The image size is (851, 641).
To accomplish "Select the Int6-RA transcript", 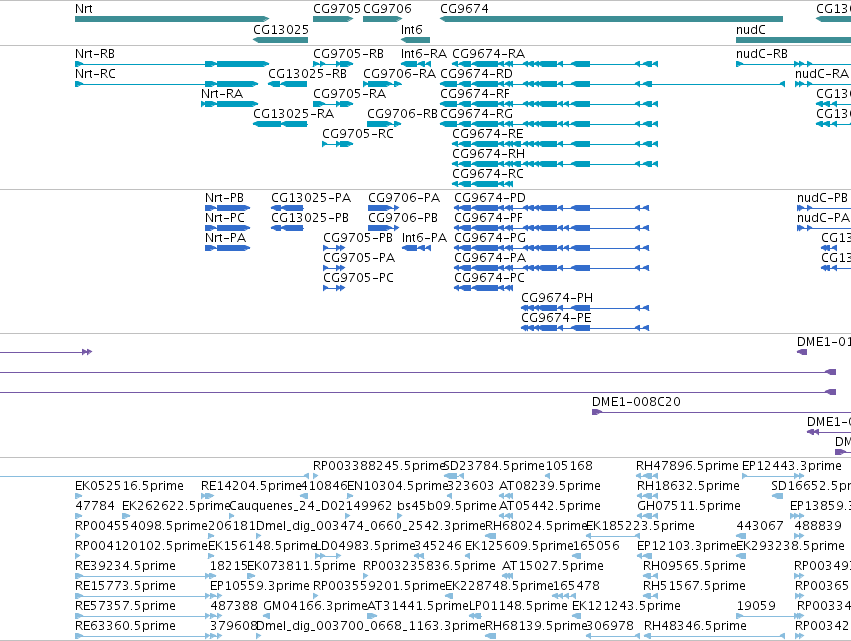I will (x=416, y=64).
